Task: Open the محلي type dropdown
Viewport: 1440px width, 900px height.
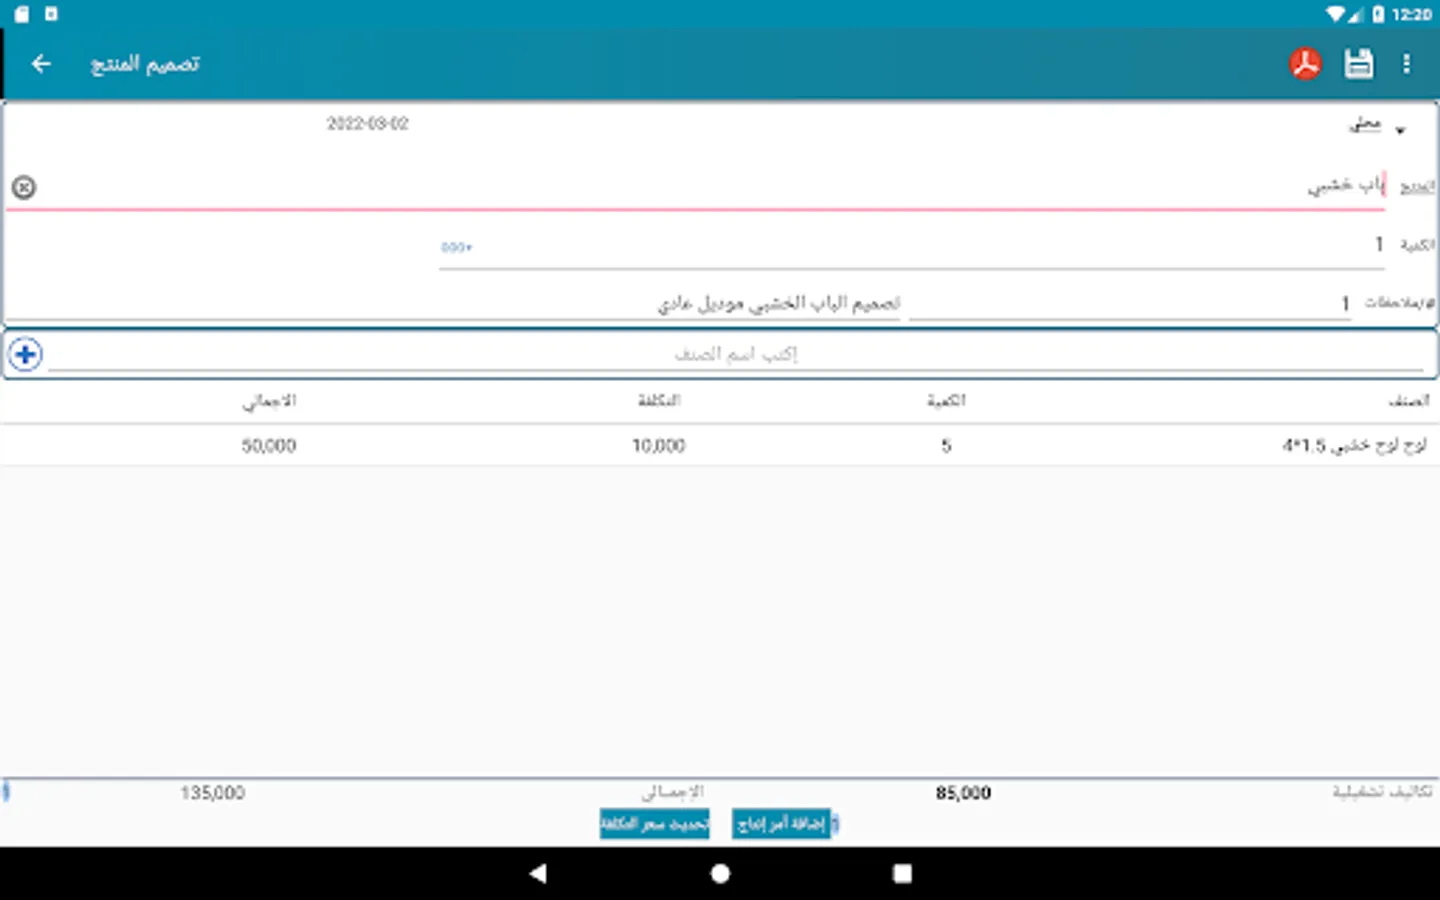Action: 1377,126
